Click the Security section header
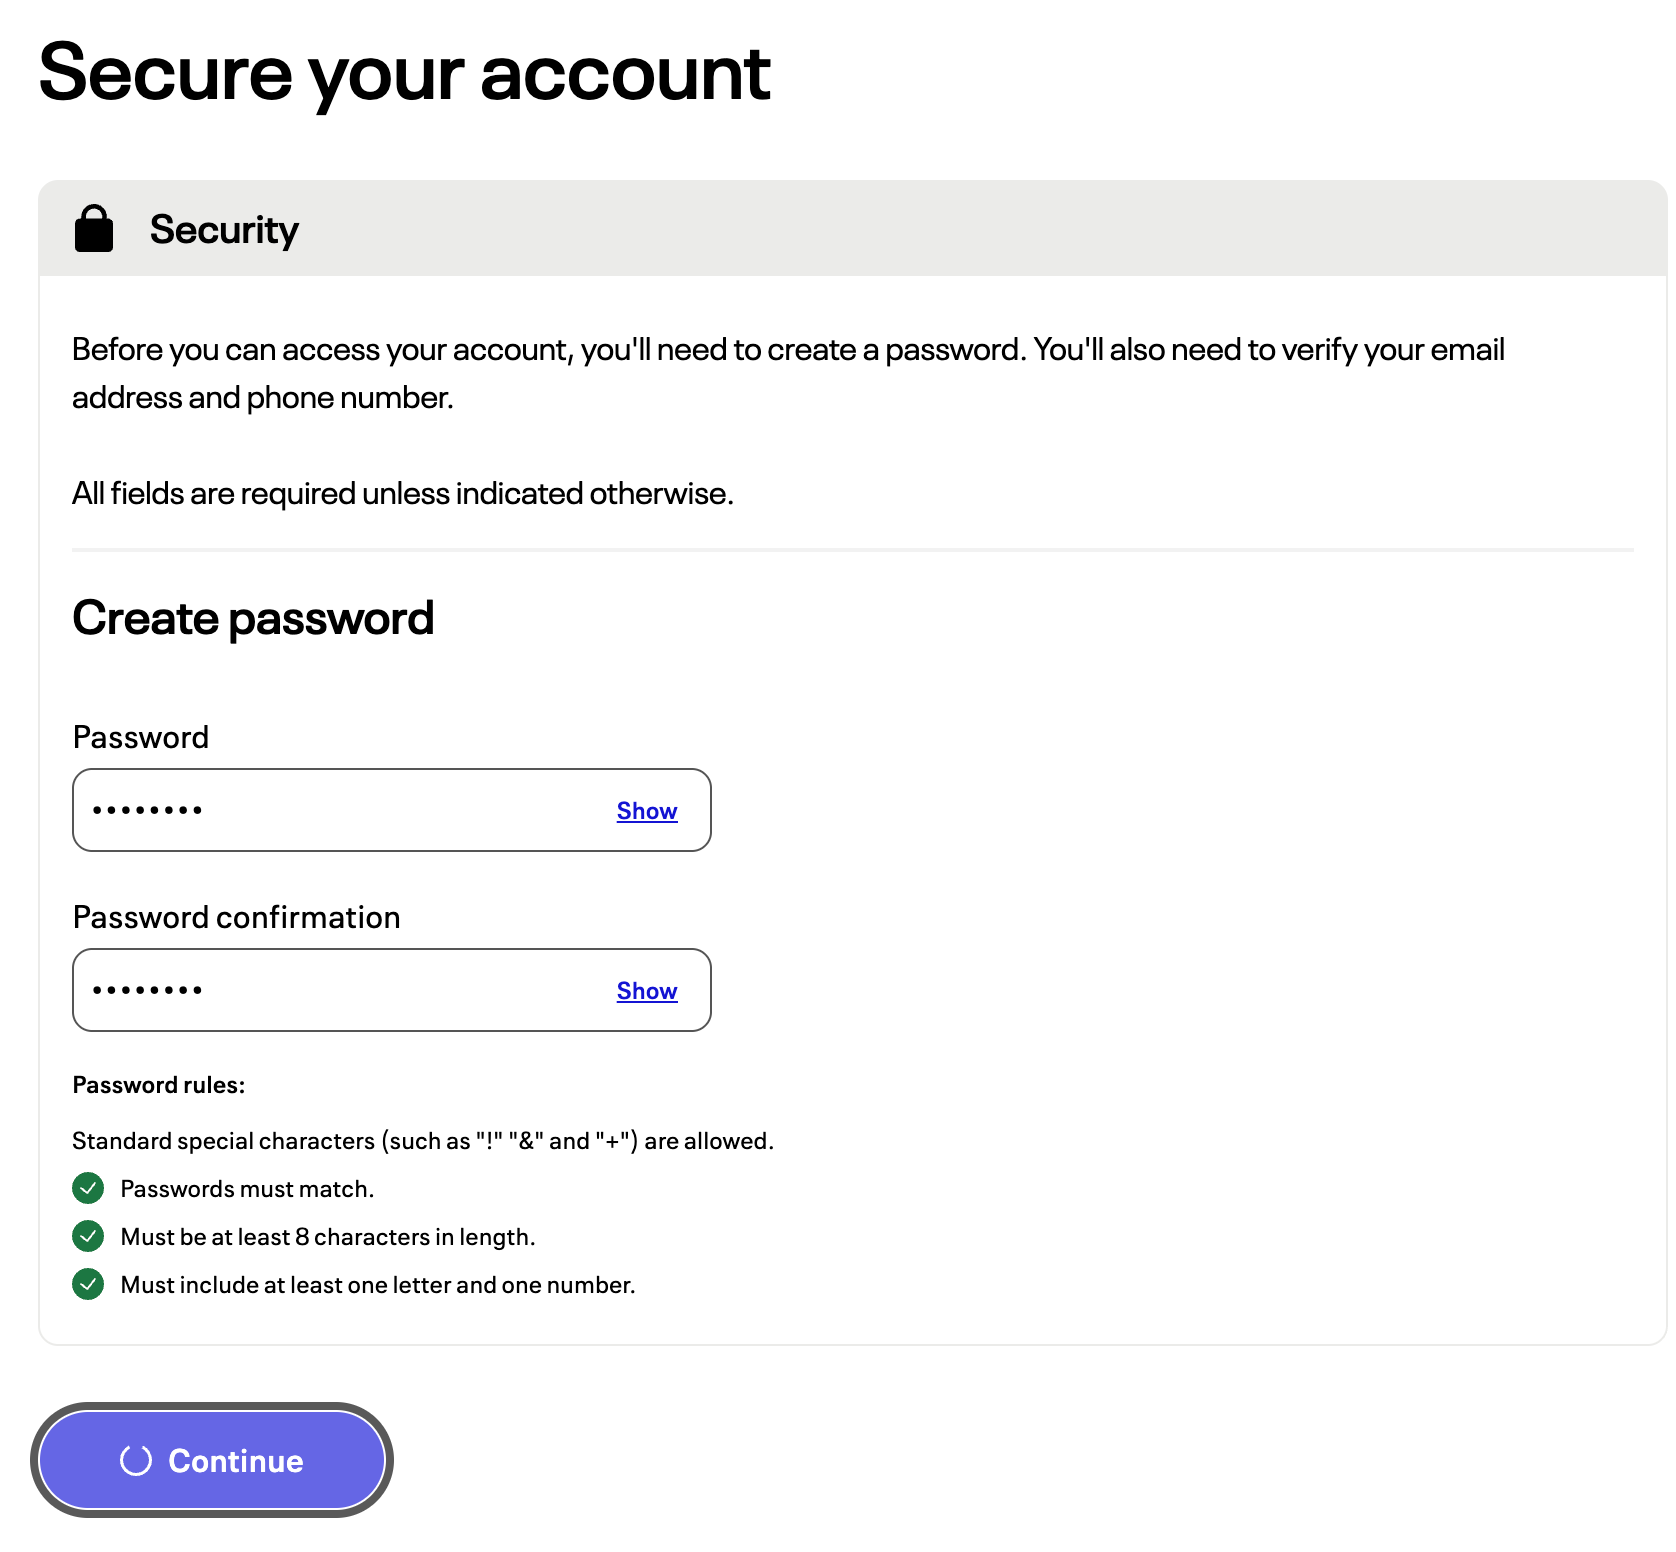The image size is (1676, 1552). click(852, 229)
